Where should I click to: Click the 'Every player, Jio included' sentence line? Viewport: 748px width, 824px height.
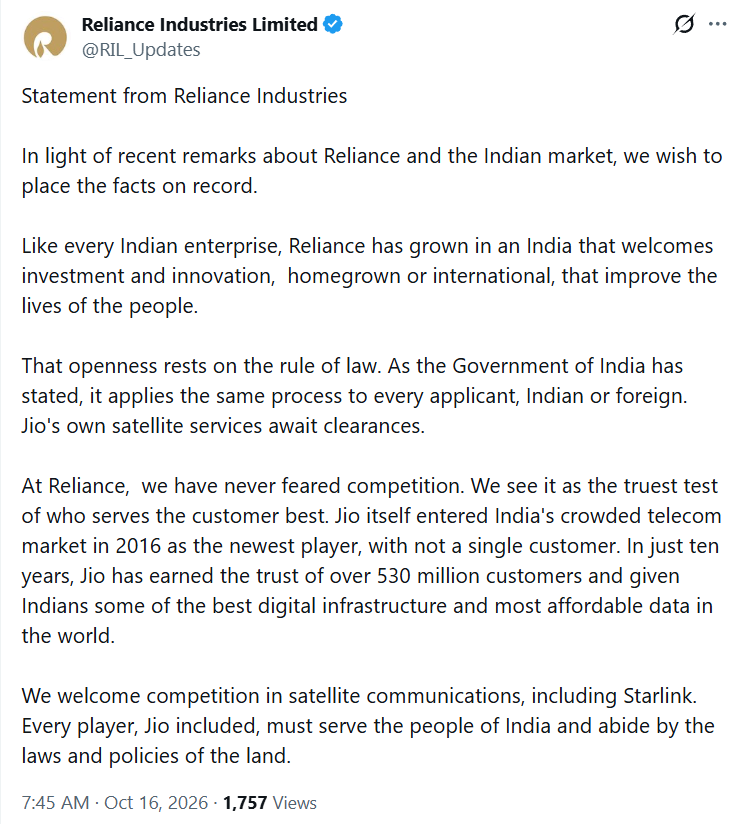point(368,726)
